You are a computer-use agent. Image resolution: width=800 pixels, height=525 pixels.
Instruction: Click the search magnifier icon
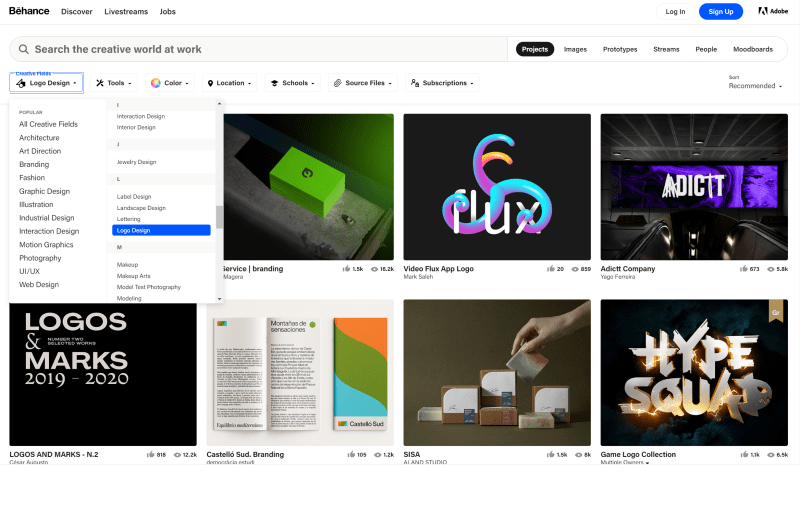tap(23, 49)
